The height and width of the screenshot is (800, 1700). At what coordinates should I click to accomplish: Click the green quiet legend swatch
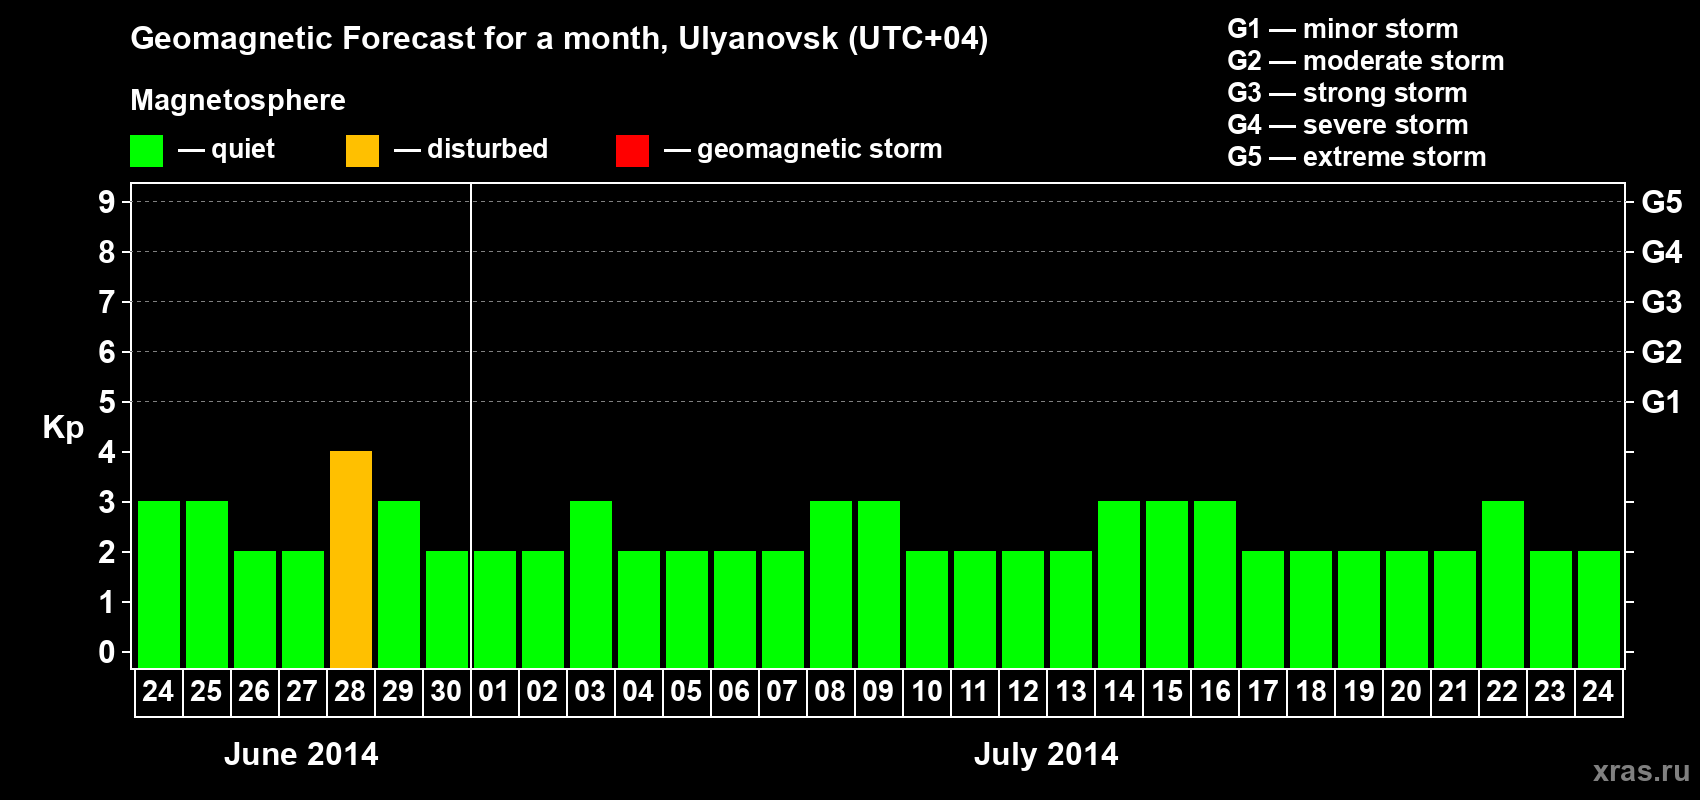146,151
